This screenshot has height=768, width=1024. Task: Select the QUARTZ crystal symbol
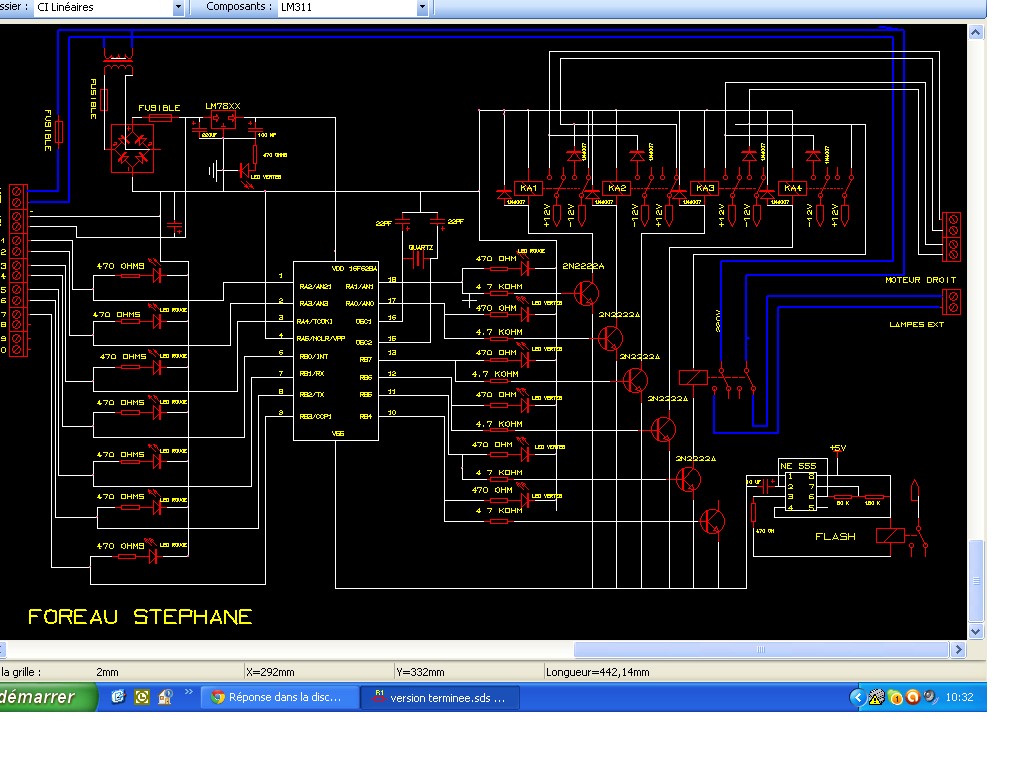[419, 260]
